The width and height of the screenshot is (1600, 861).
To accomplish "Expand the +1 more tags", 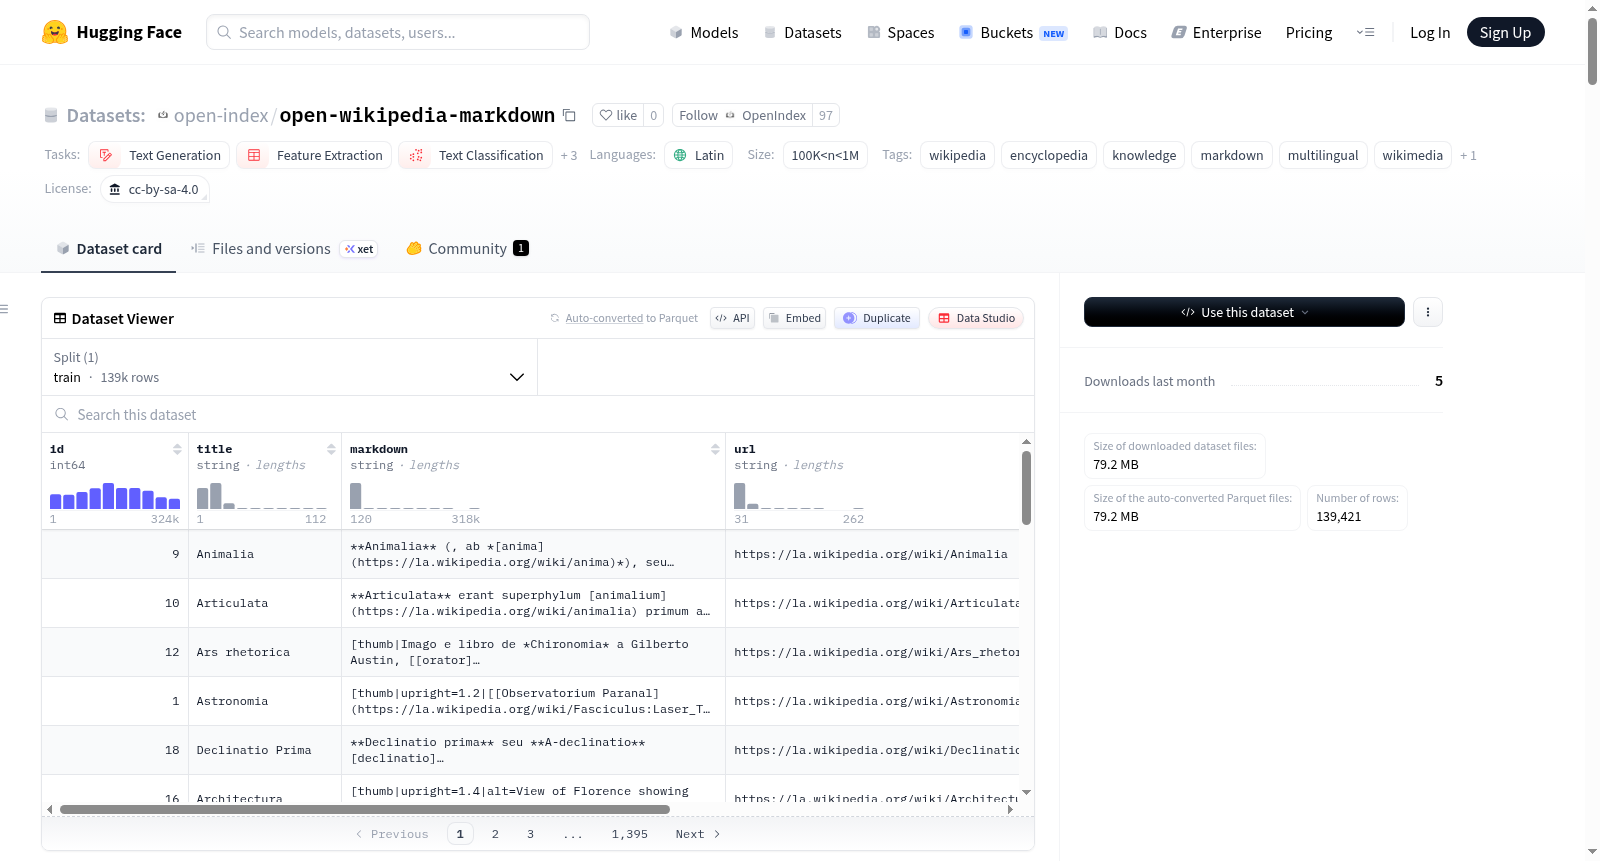I will (x=1468, y=155).
